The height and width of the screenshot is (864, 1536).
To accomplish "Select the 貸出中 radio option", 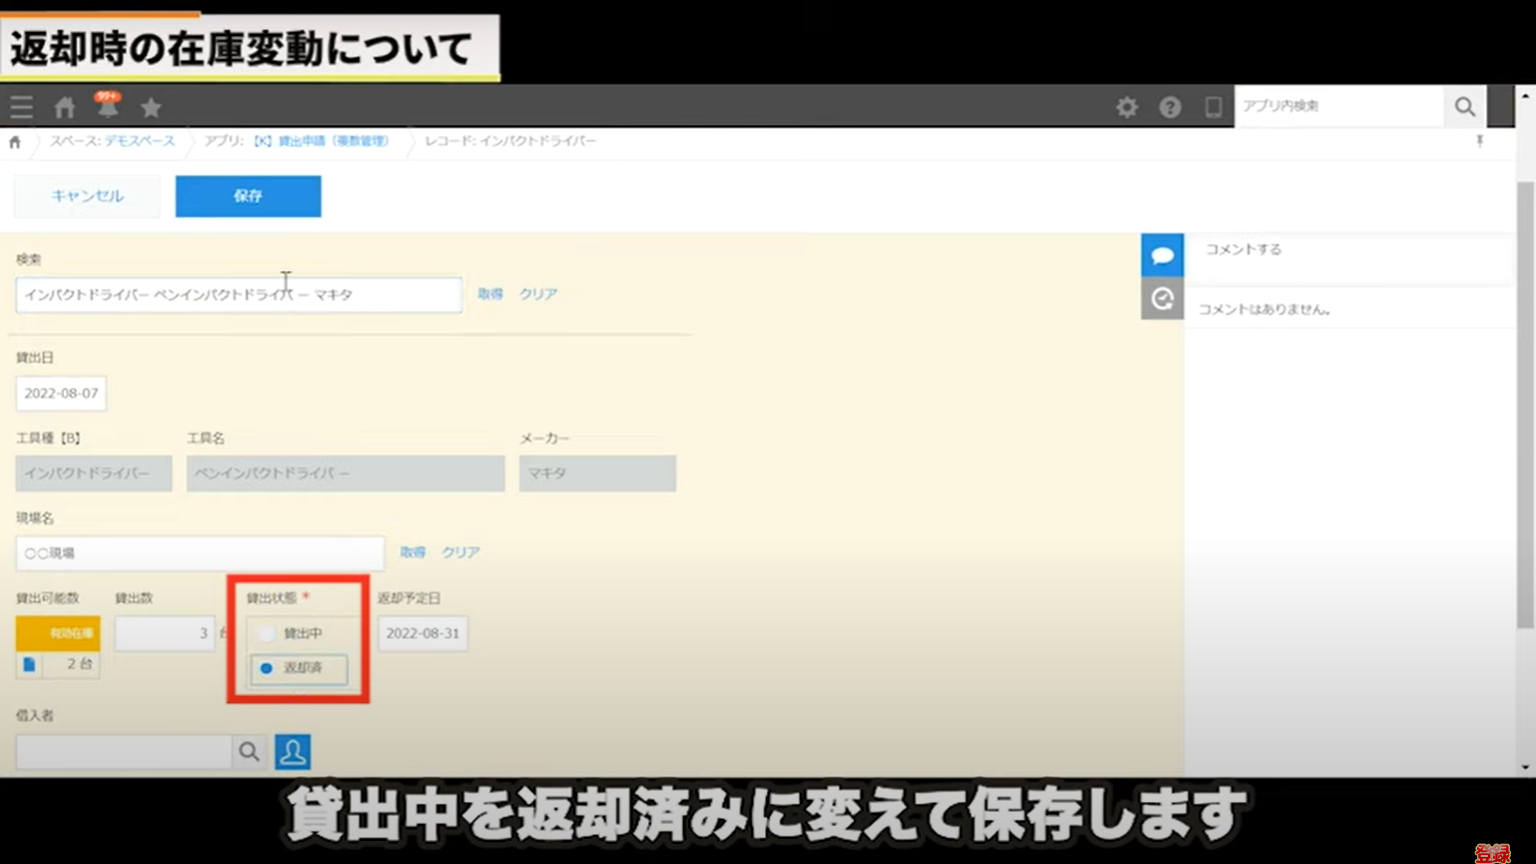I will (267, 633).
